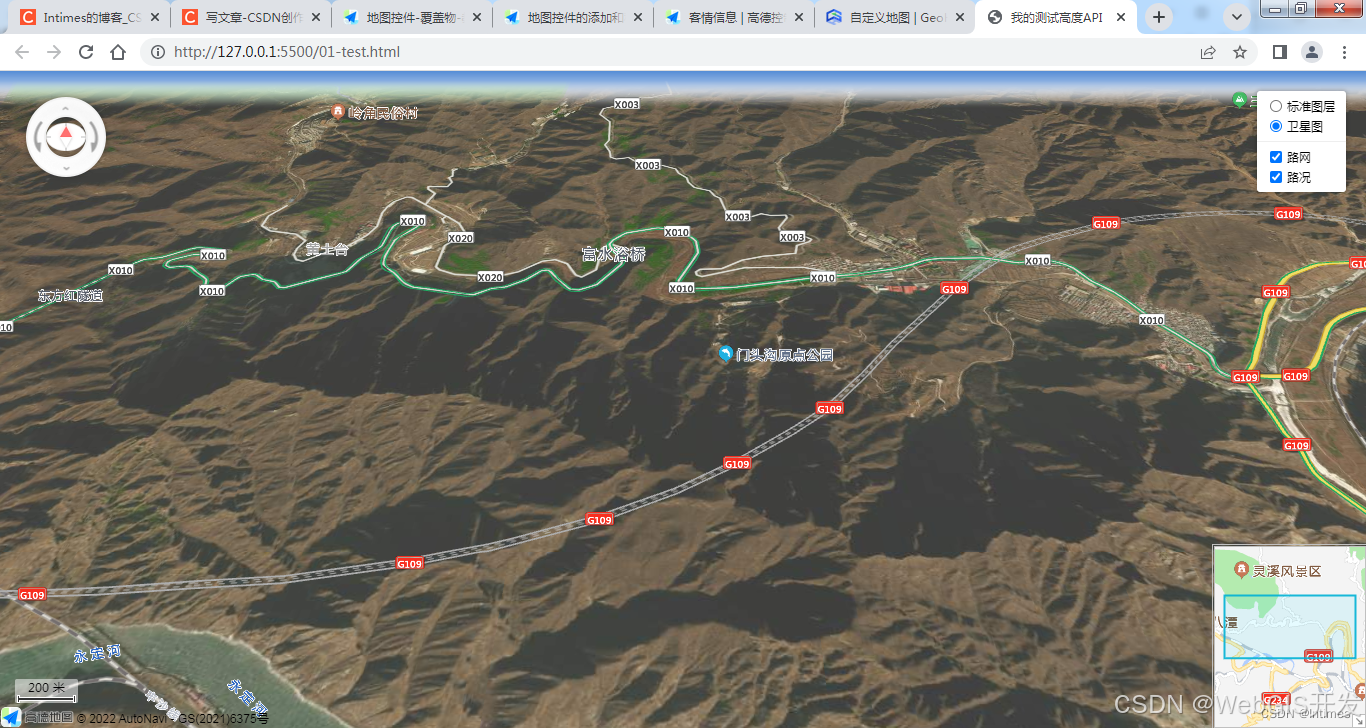Share this page
This screenshot has width=1366, height=728.
coord(1208,52)
